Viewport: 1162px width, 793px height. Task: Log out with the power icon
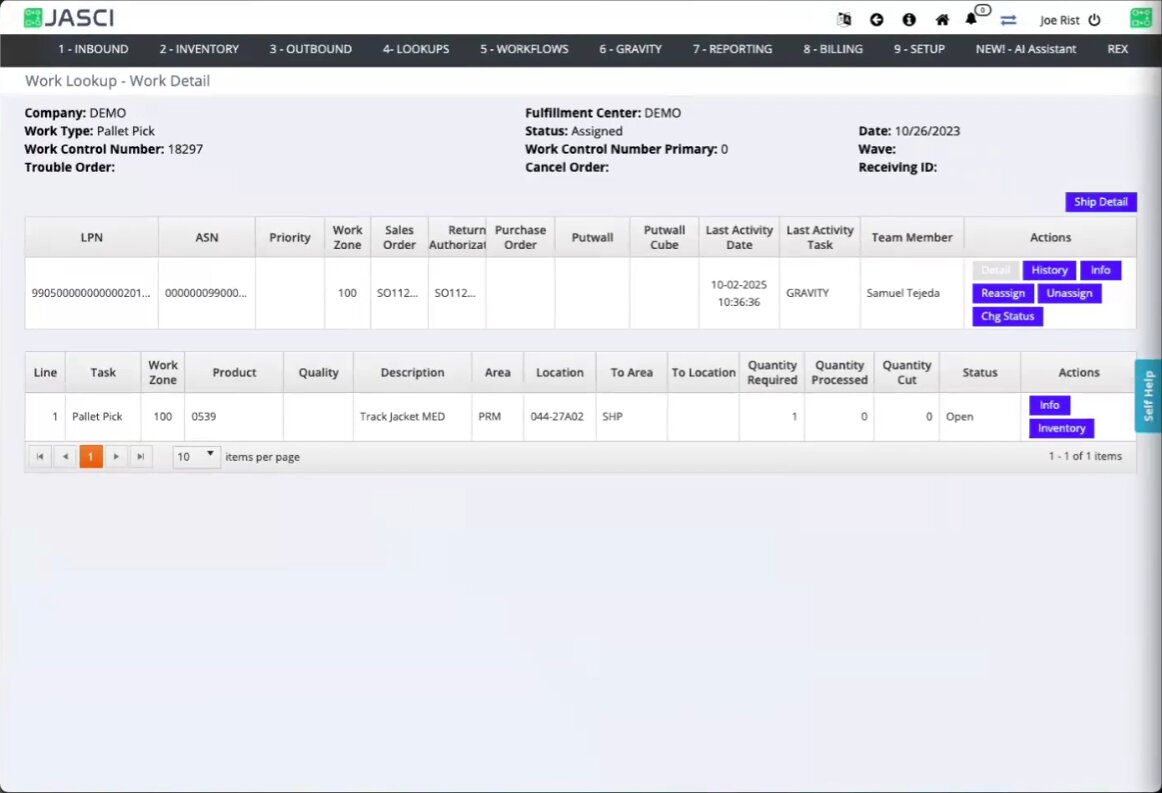click(1094, 19)
